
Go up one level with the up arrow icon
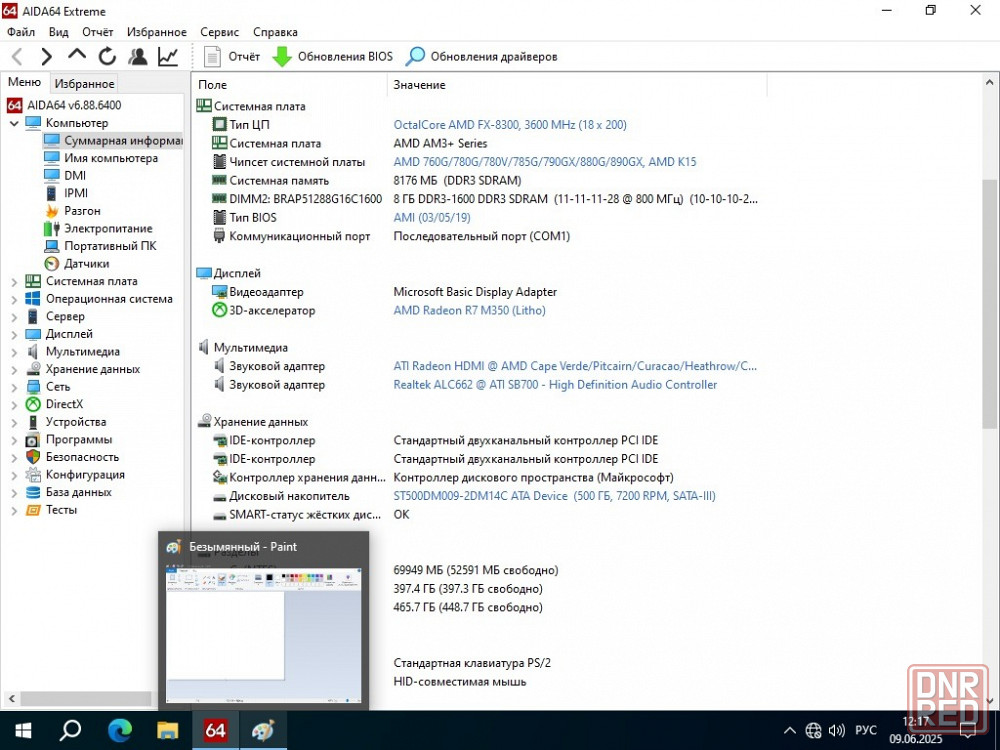[x=77, y=55]
